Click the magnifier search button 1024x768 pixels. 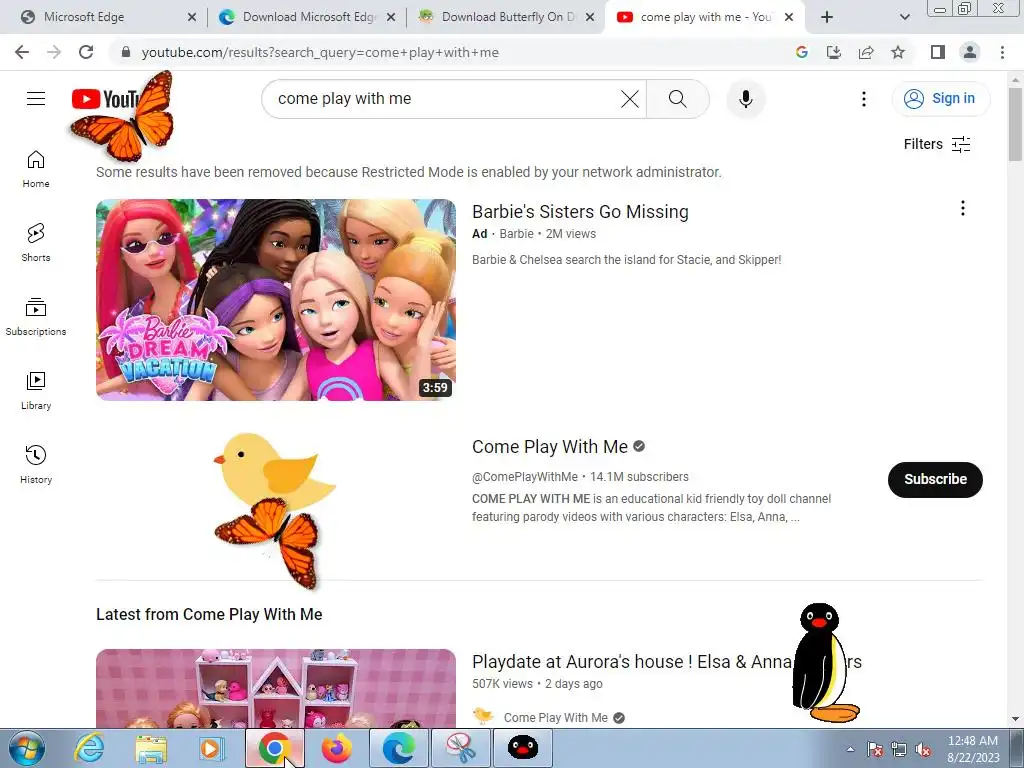coord(678,99)
